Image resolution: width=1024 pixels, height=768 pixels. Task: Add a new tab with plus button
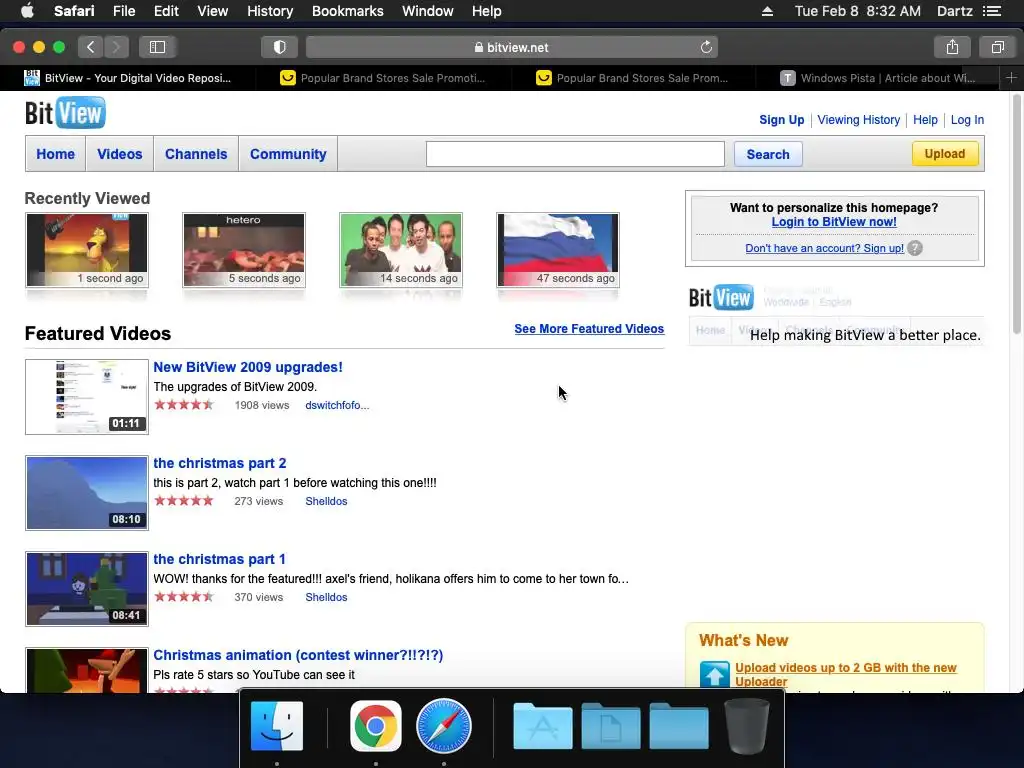(1011, 78)
